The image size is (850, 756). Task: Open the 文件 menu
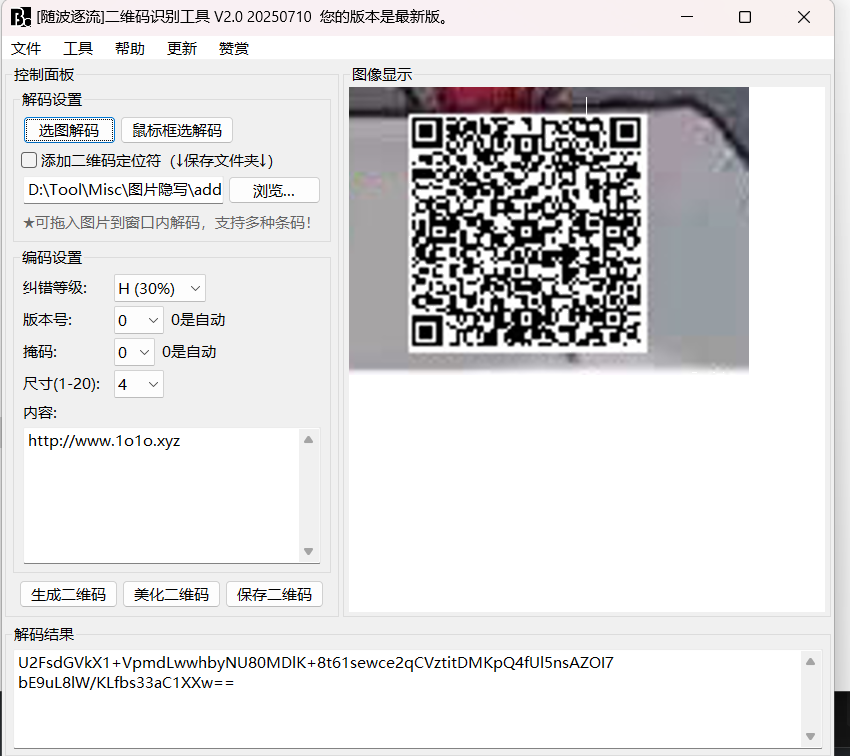26,49
